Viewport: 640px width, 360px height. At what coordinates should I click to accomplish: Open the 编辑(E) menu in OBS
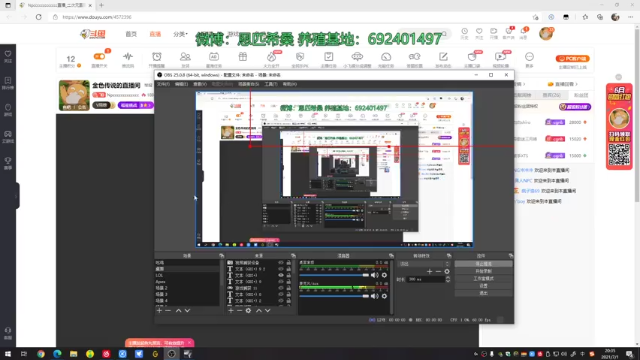click(x=181, y=84)
